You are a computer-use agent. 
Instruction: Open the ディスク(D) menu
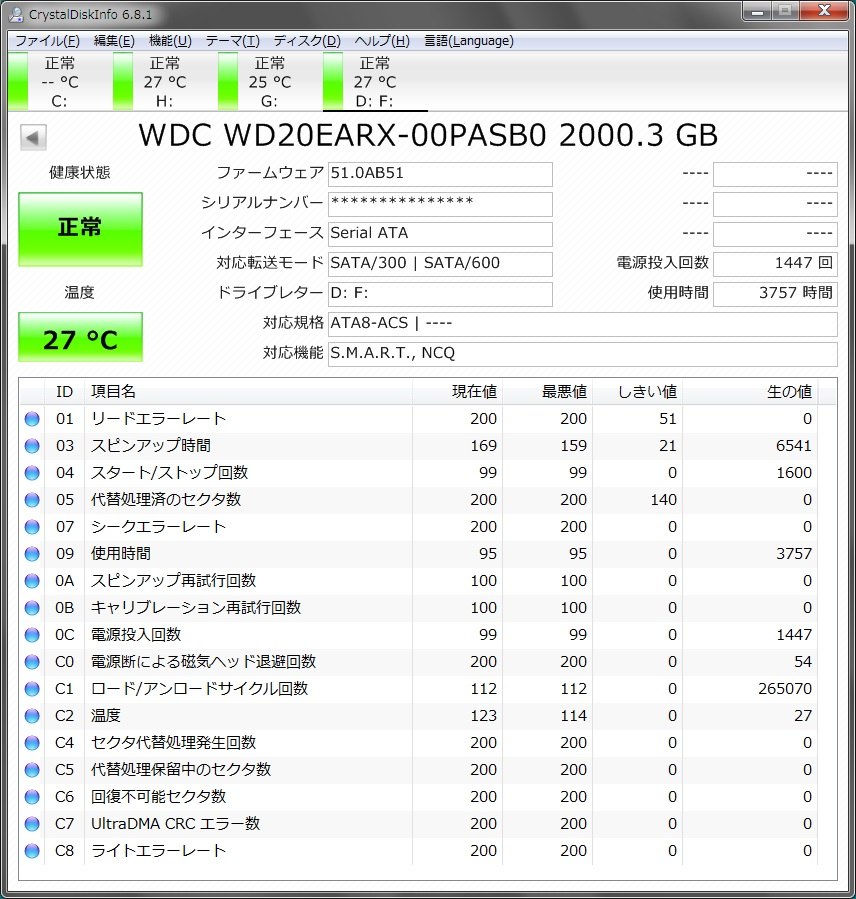click(x=305, y=41)
